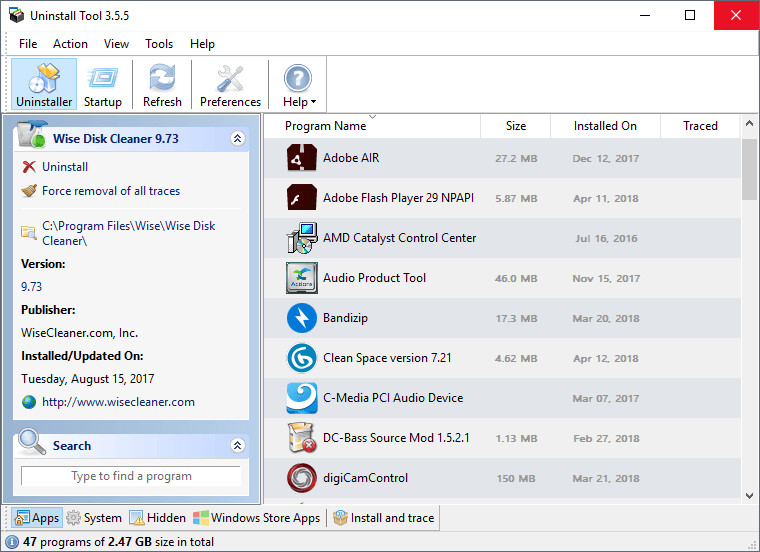760x552 pixels.
Task: Open the Tools menu
Action: click(159, 44)
